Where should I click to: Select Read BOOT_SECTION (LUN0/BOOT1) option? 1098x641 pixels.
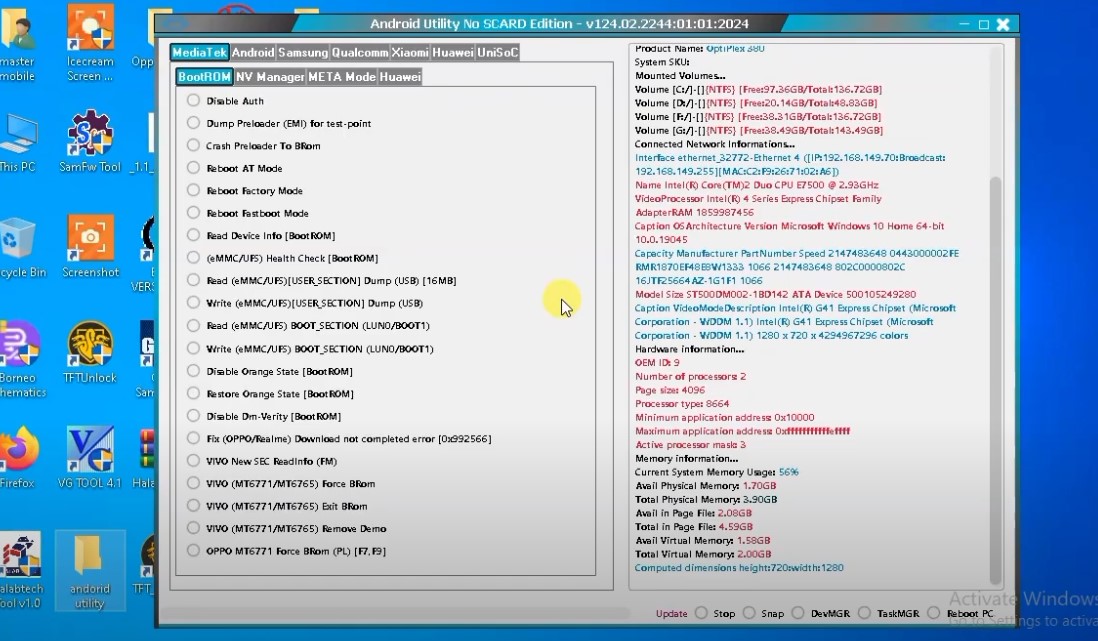[x=193, y=325]
